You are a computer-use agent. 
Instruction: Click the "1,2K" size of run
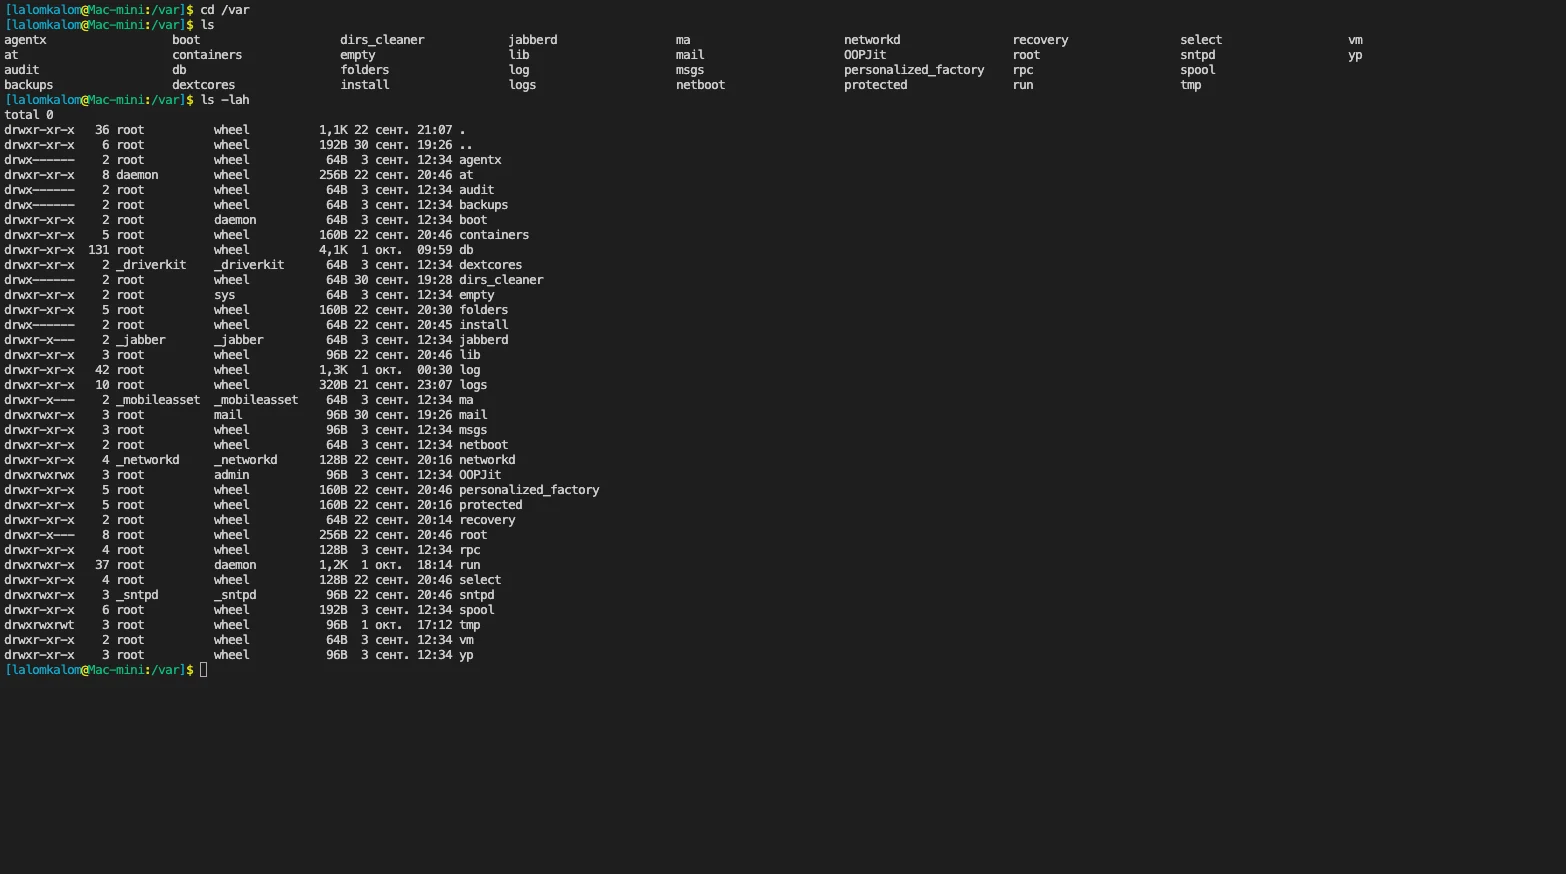334,565
